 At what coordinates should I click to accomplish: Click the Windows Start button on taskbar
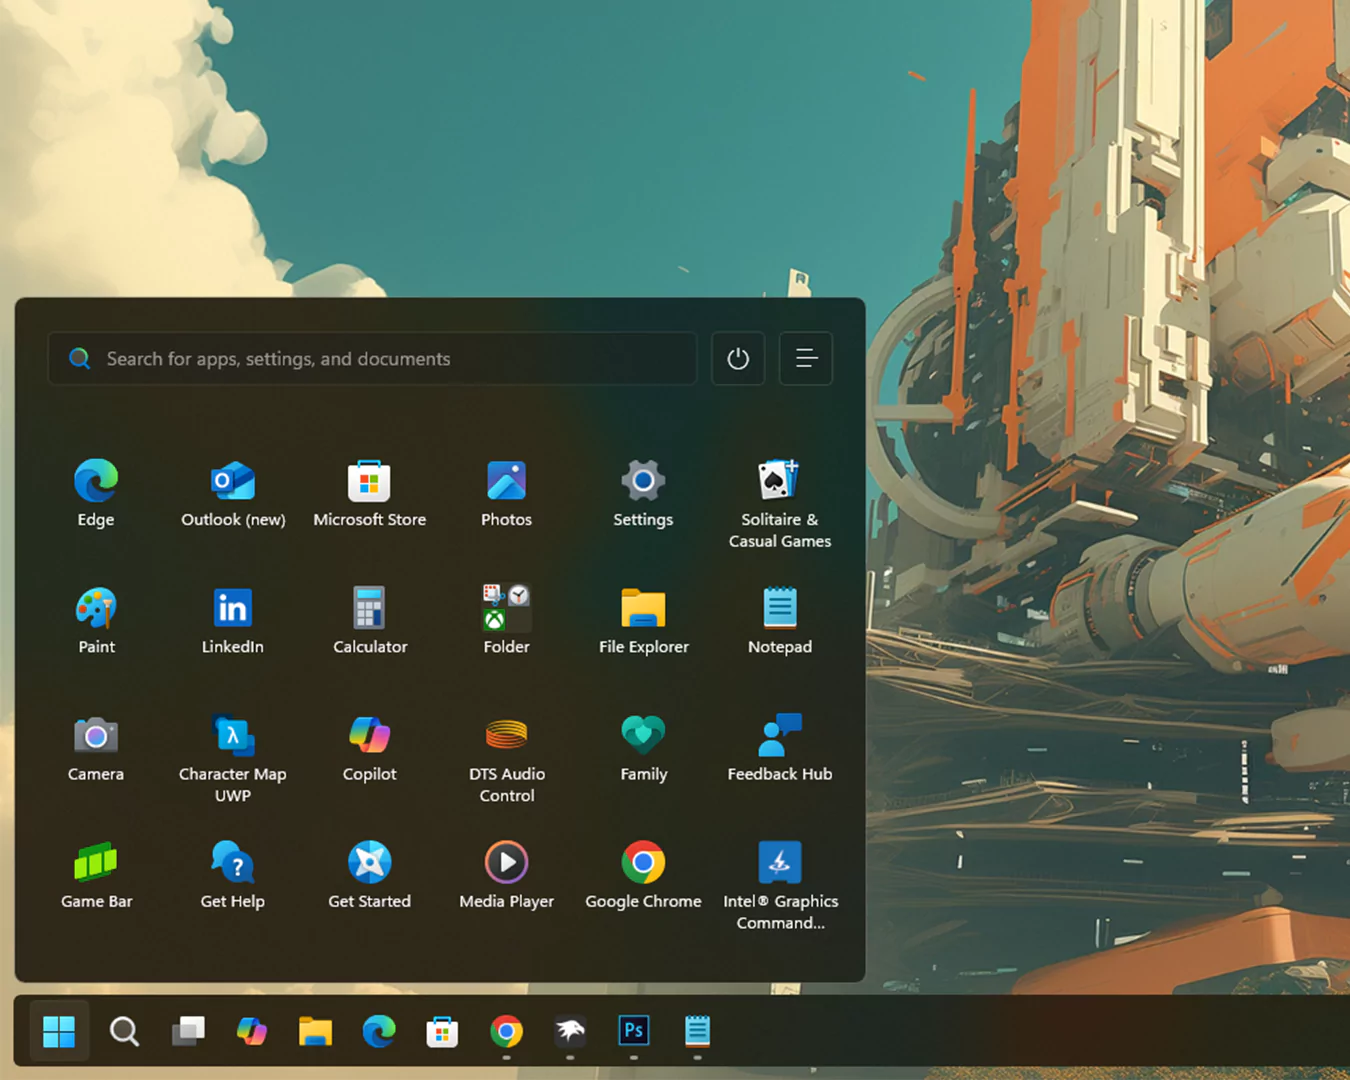click(59, 1031)
